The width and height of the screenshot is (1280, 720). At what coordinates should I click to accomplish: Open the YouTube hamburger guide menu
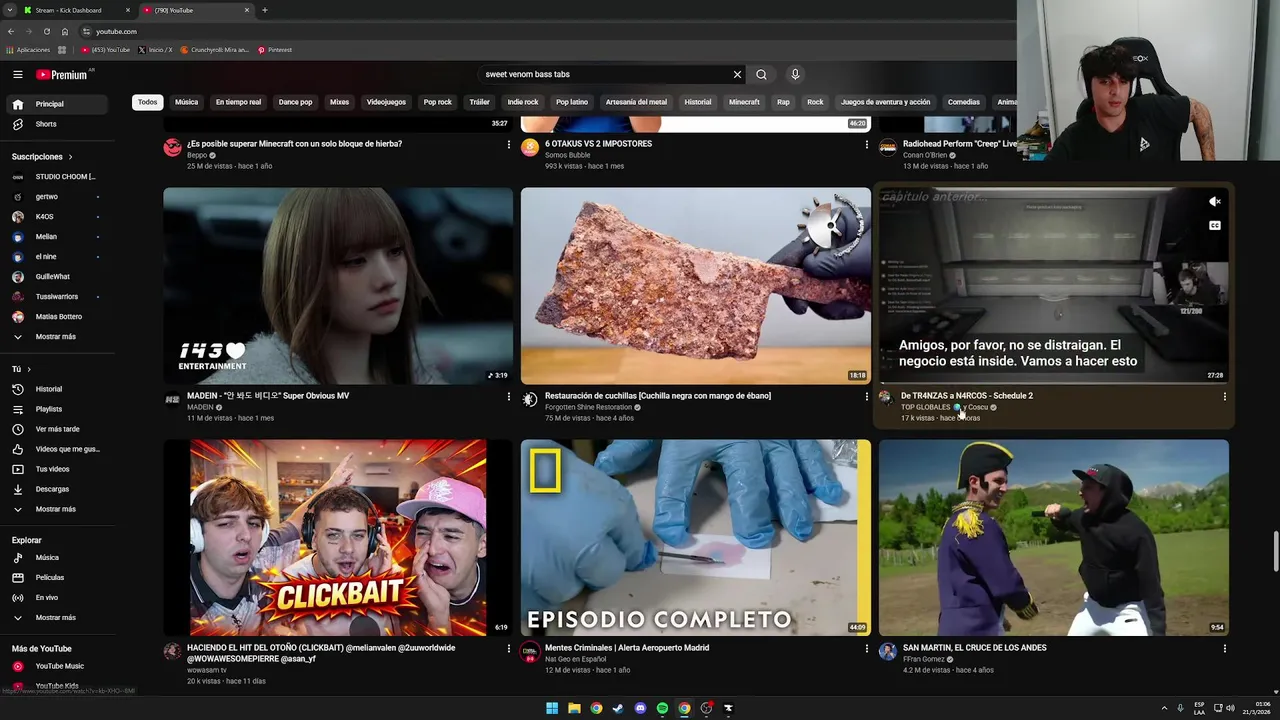coord(17,74)
